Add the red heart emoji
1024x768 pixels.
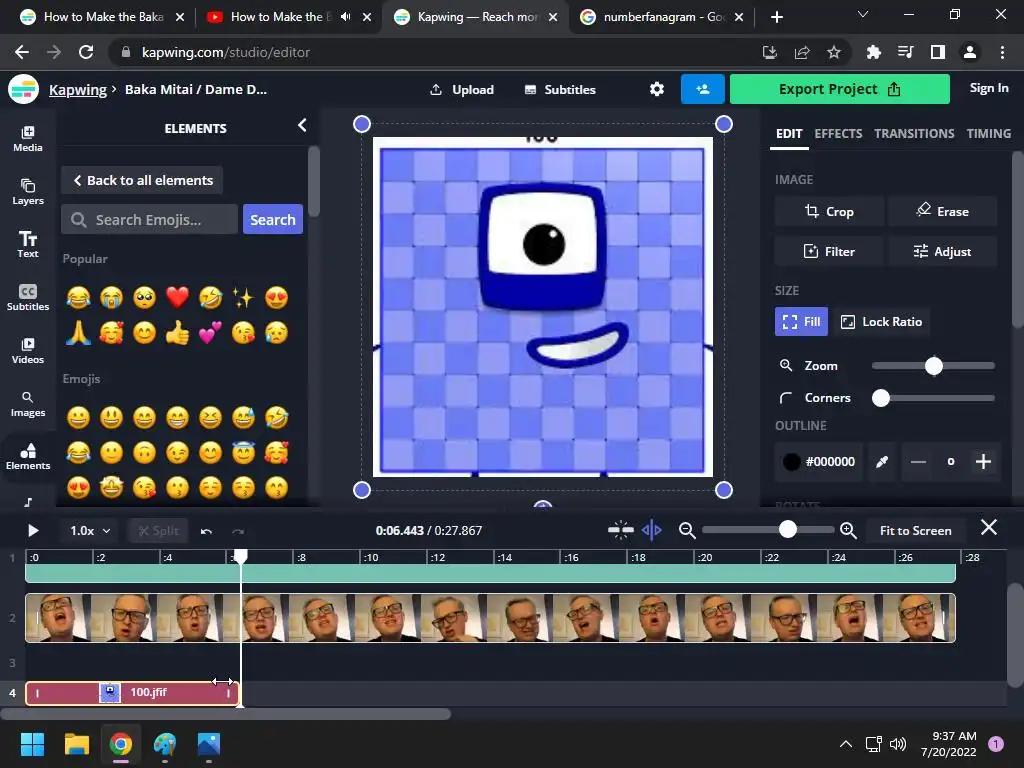pos(177,297)
